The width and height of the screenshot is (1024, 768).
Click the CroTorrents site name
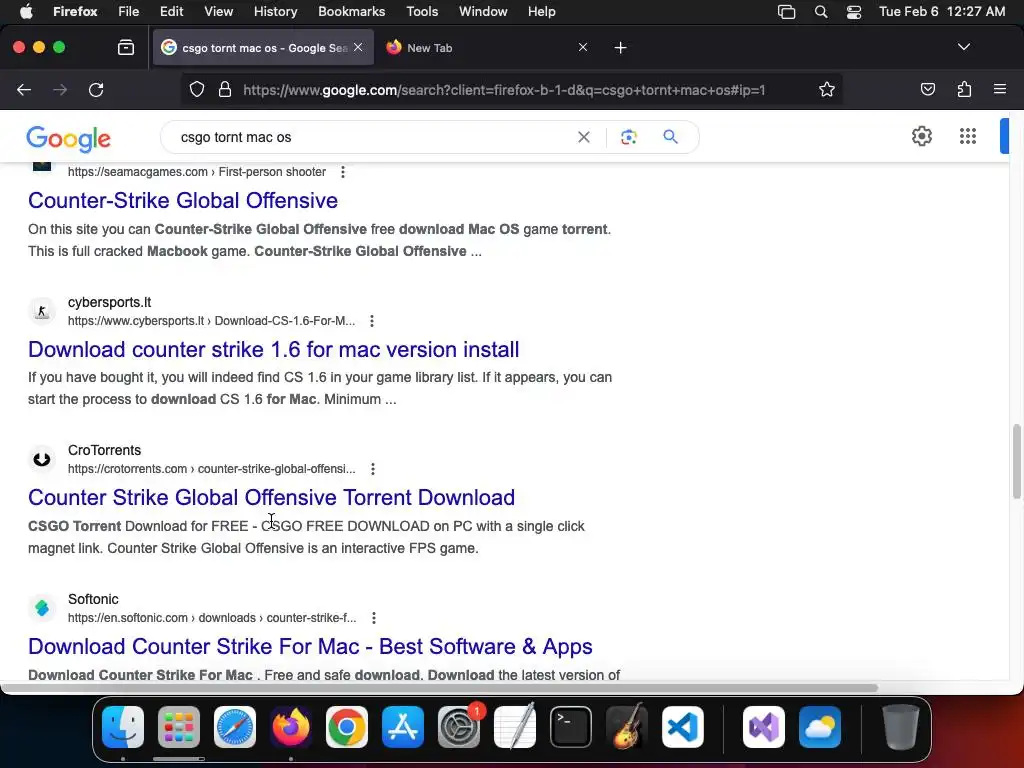point(104,451)
